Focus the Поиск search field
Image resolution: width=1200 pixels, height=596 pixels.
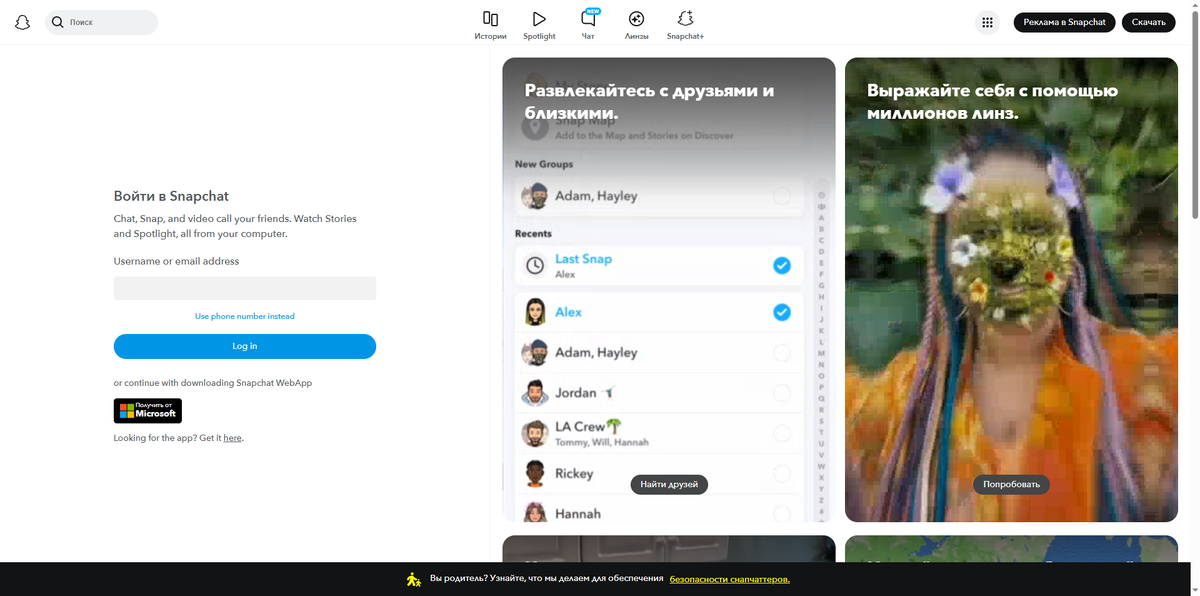(102, 22)
